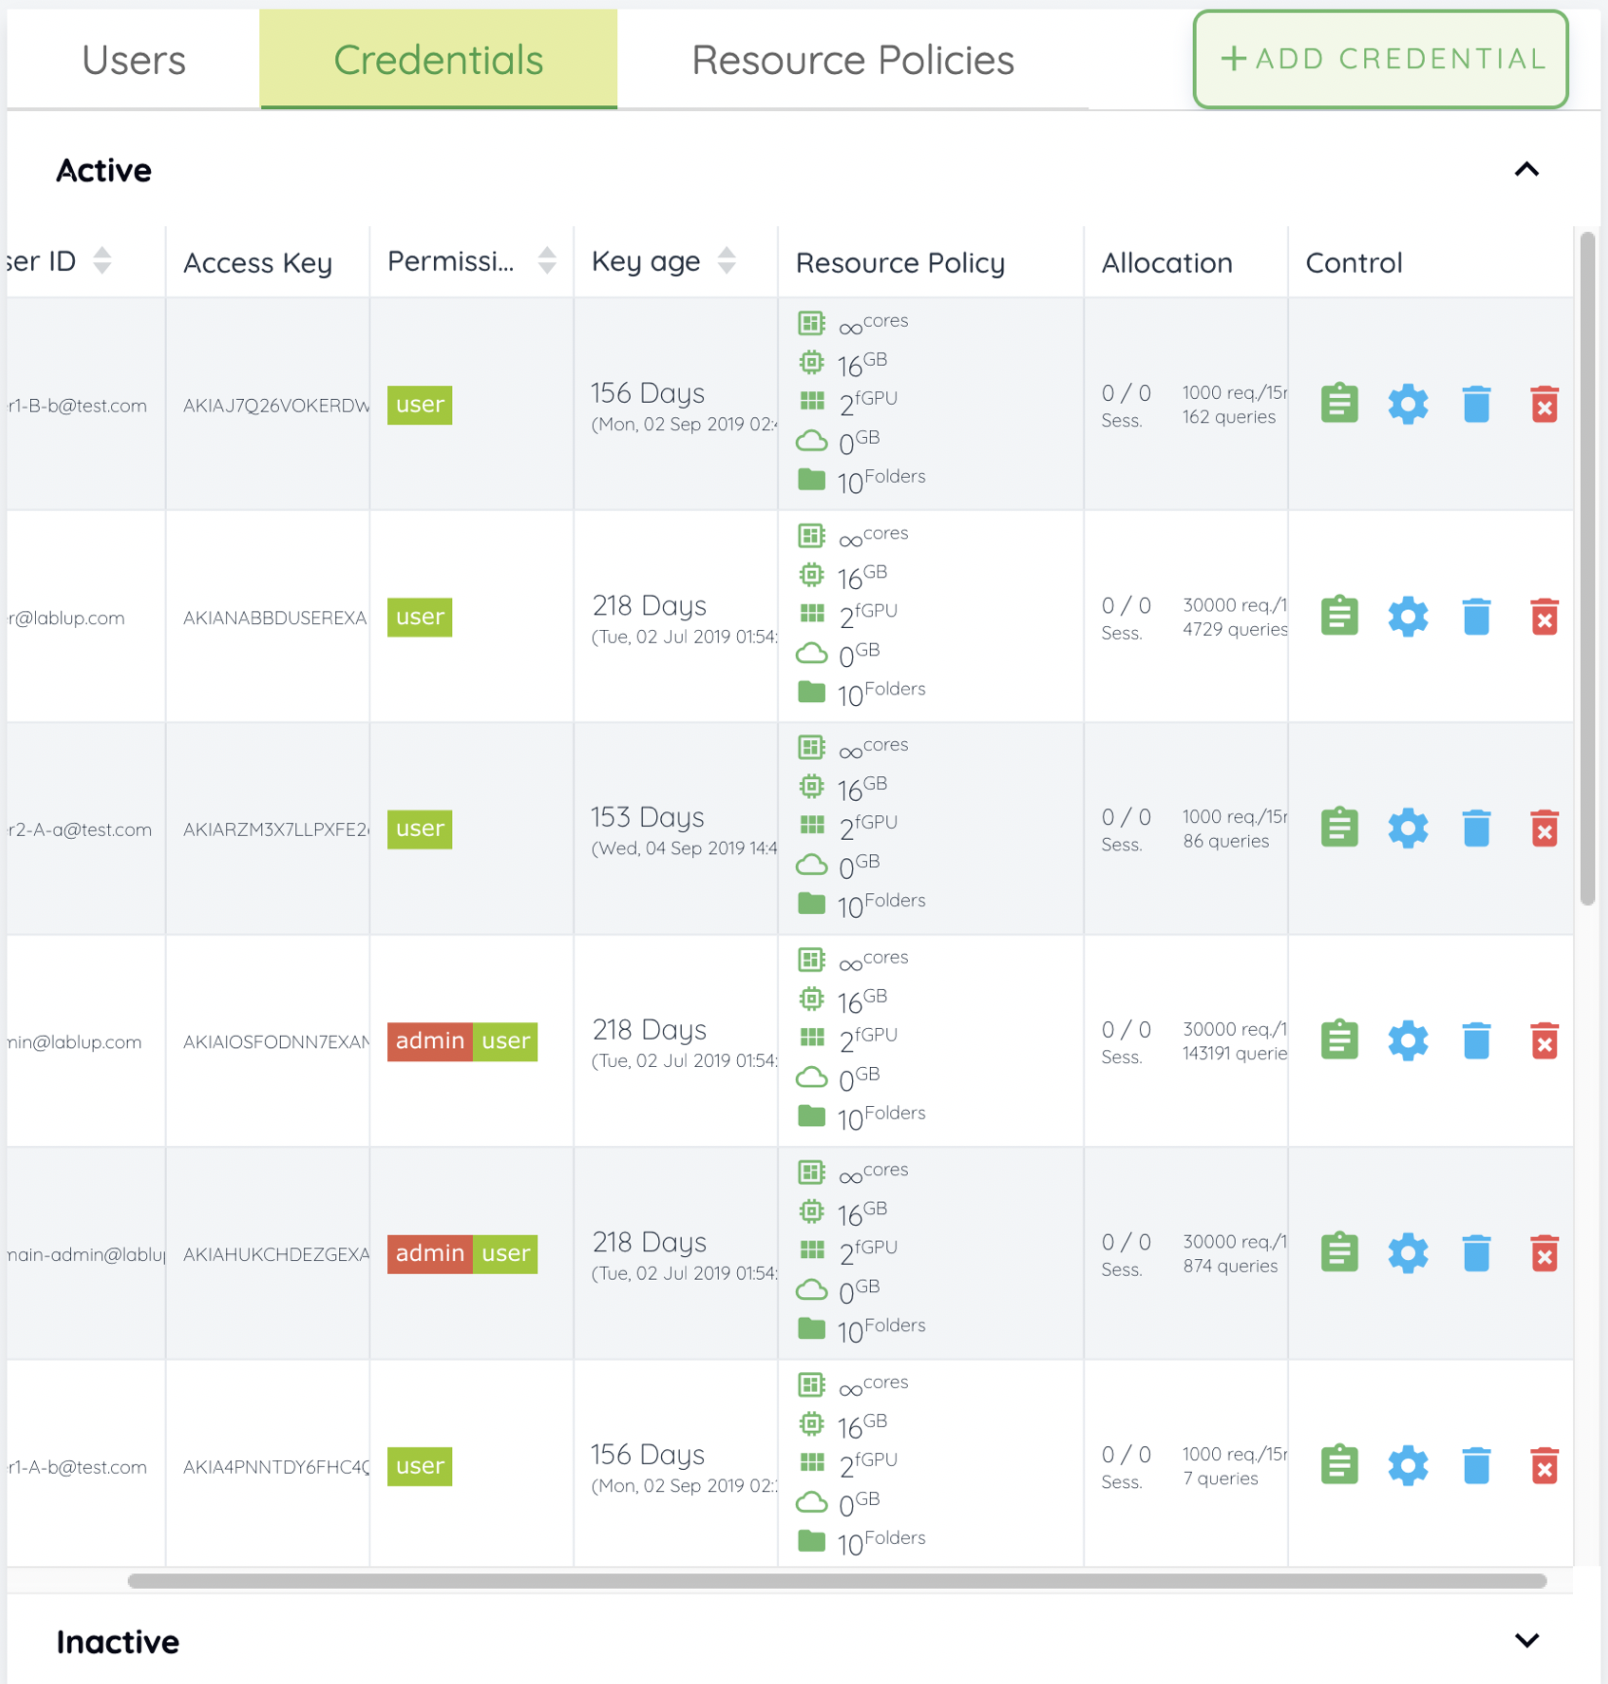Click the admin badge in AKIAHUKCHDEZGEXA row
The height and width of the screenshot is (1684, 1608).
pyautogui.click(x=430, y=1253)
